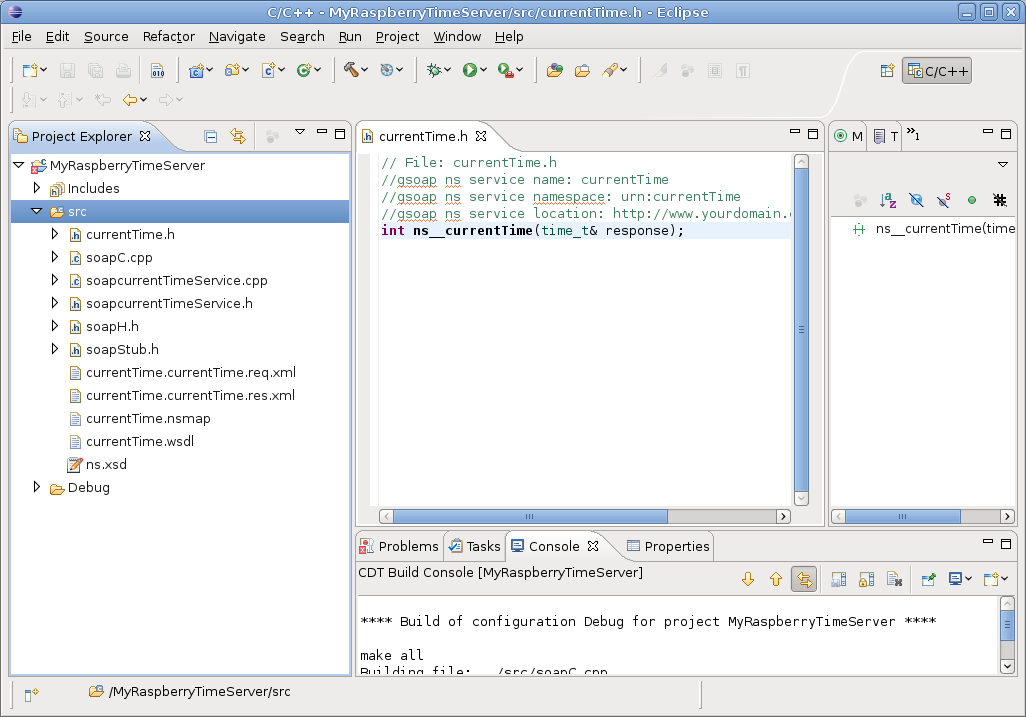This screenshot has width=1026, height=717.
Task: Close the Console view tab
Action: (x=593, y=546)
